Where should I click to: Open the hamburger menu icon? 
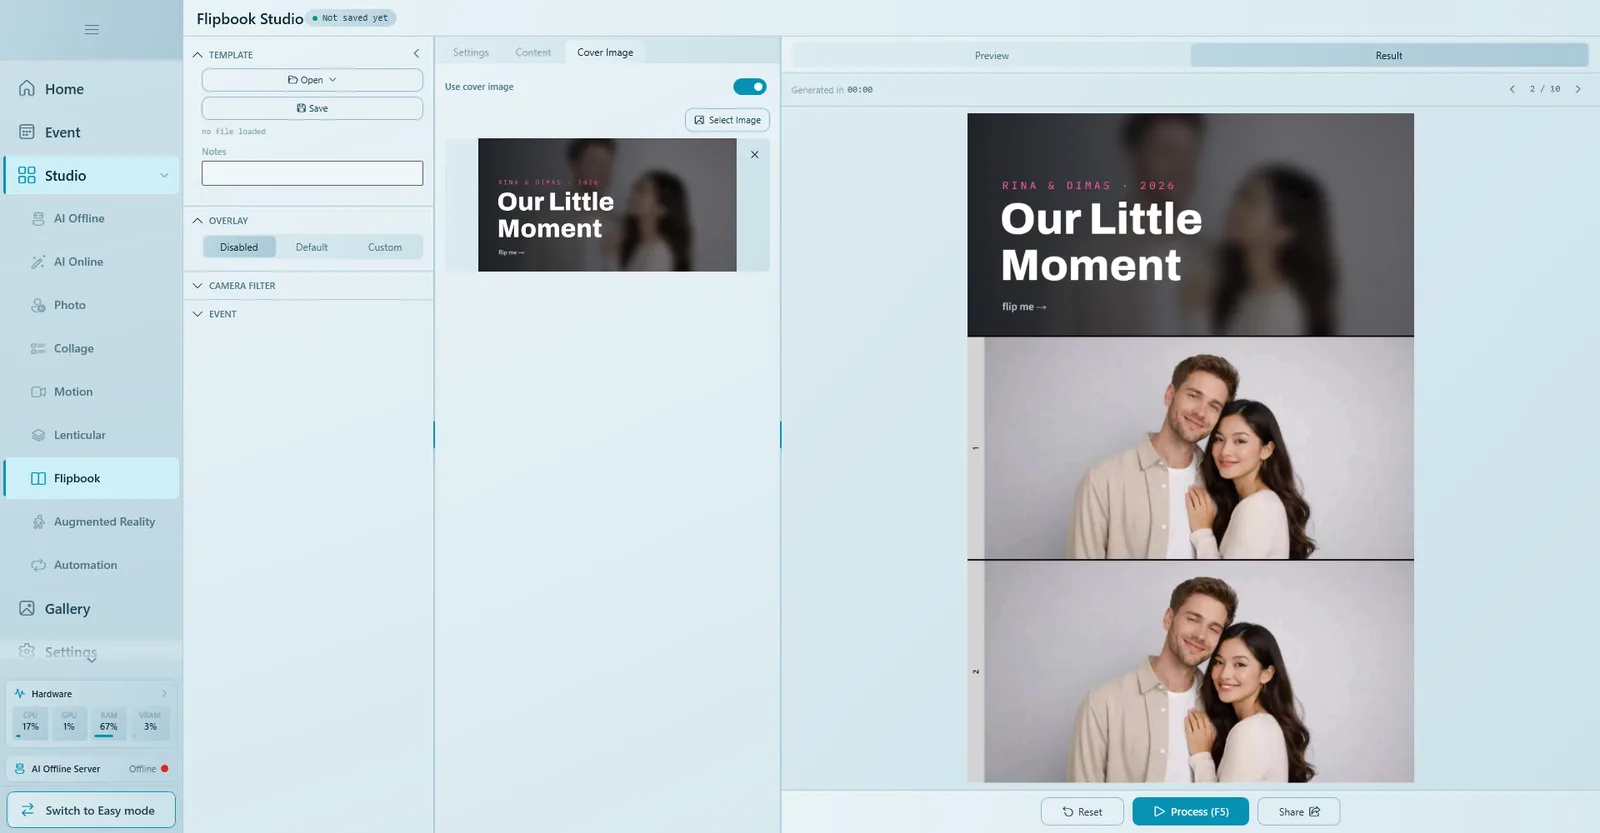click(91, 30)
